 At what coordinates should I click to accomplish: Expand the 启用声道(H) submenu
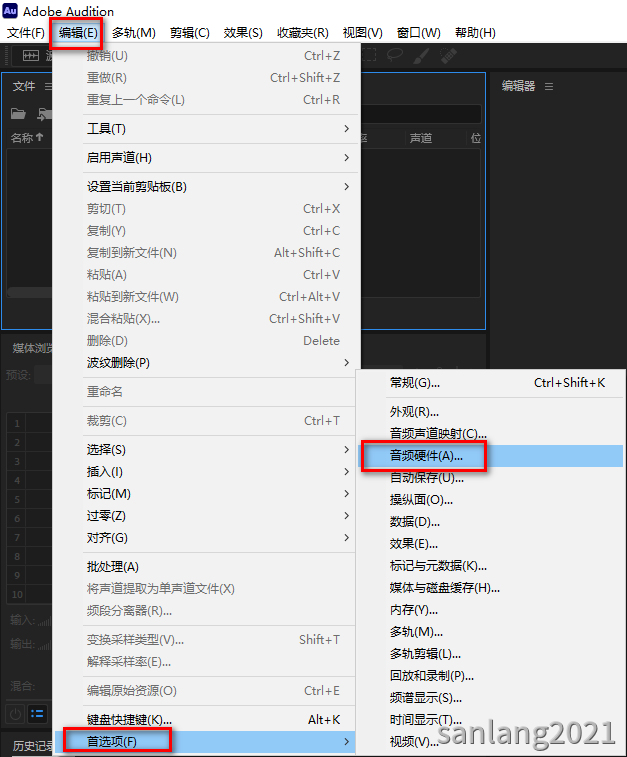pos(220,158)
